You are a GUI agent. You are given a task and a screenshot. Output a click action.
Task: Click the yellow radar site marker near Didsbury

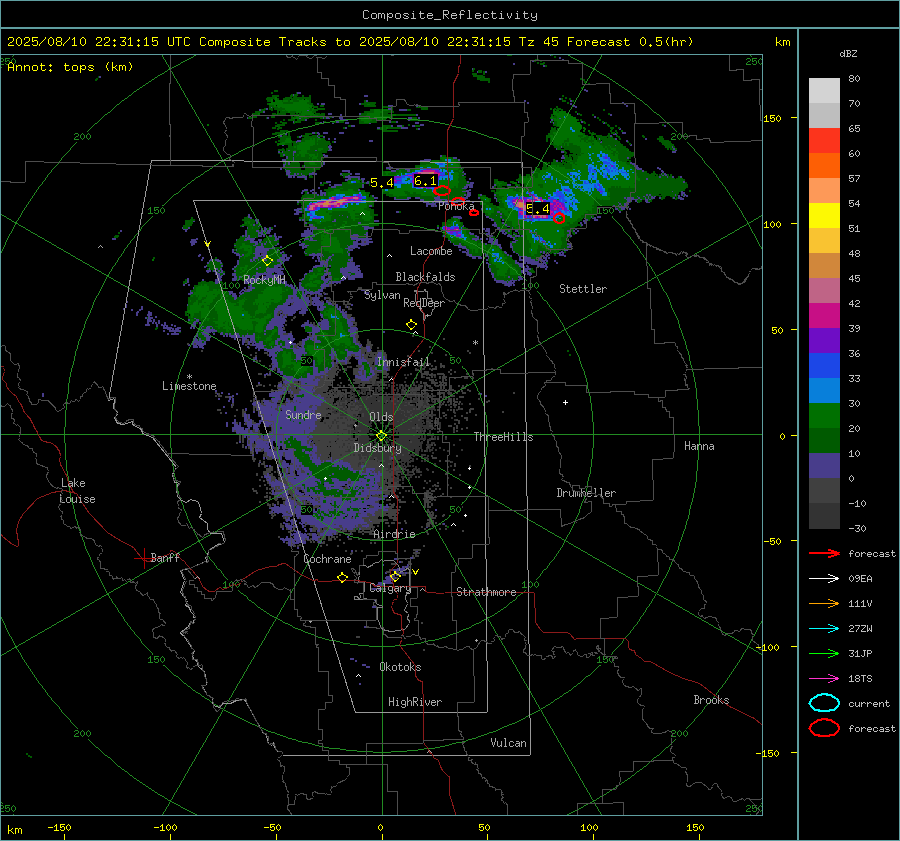click(x=382, y=436)
